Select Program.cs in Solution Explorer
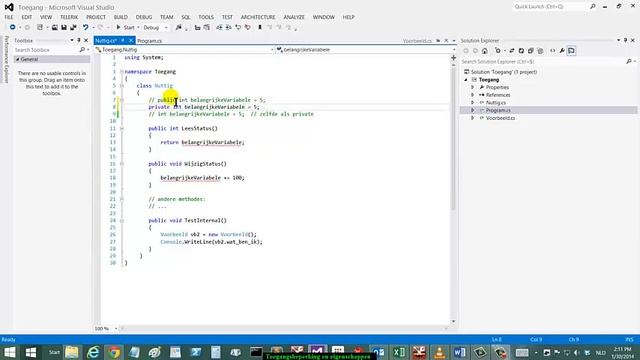 pos(498,110)
